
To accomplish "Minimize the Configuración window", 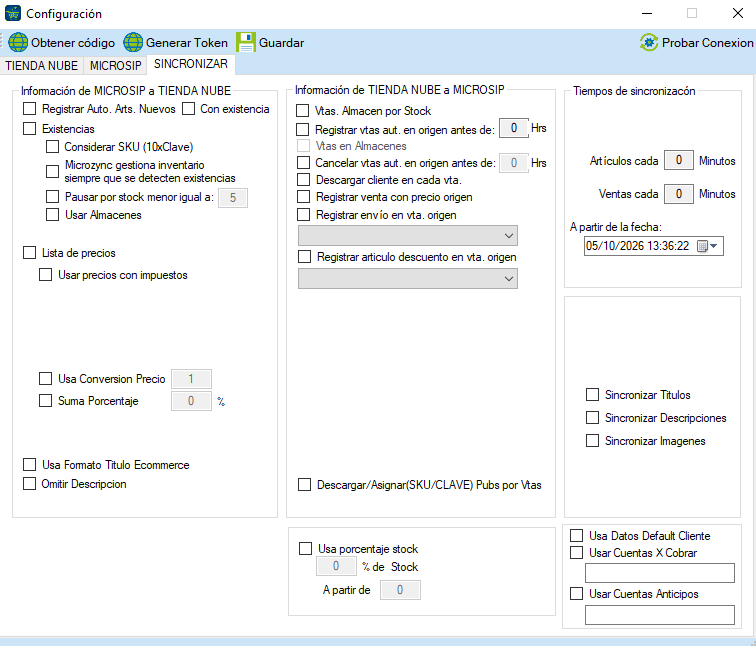I will pyautogui.click(x=647, y=13).
